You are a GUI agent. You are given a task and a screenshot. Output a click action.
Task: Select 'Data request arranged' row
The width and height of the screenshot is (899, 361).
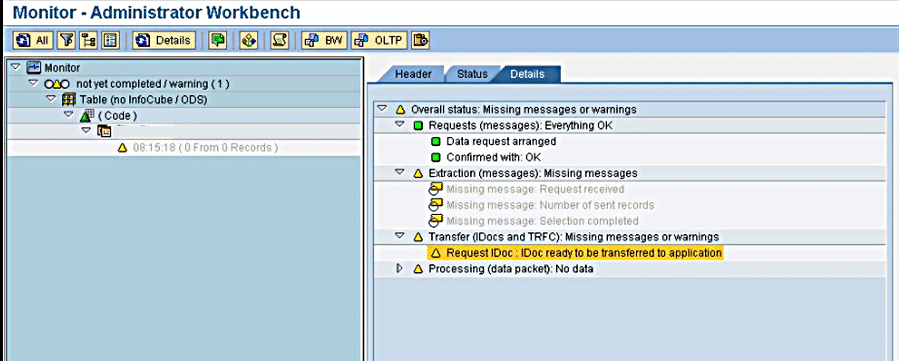pos(501,141)
